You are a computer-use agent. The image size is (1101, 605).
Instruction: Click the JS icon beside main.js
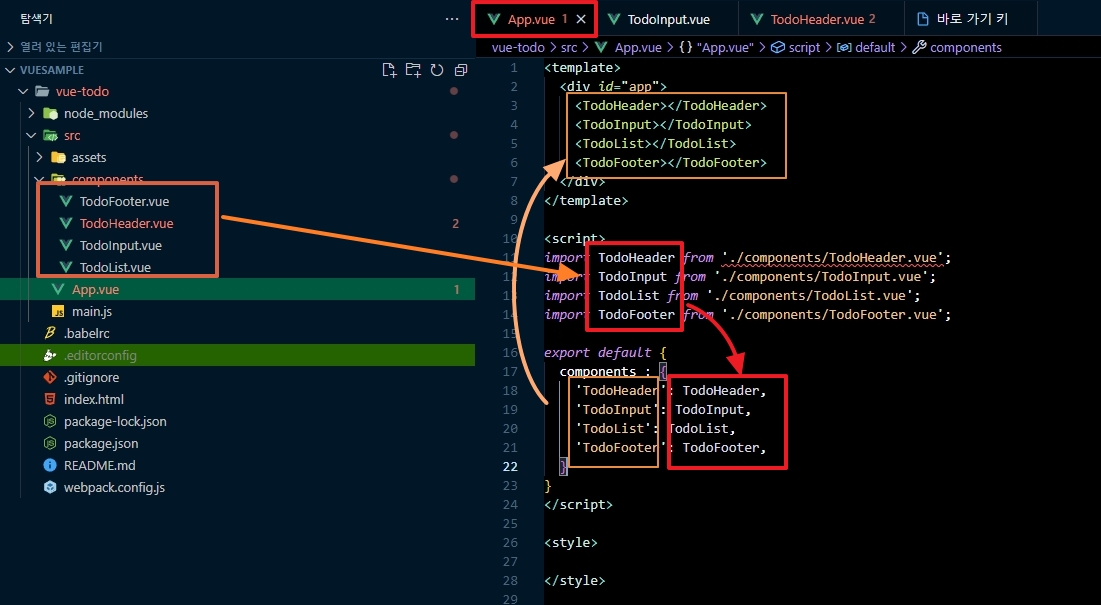coord(58,311)
